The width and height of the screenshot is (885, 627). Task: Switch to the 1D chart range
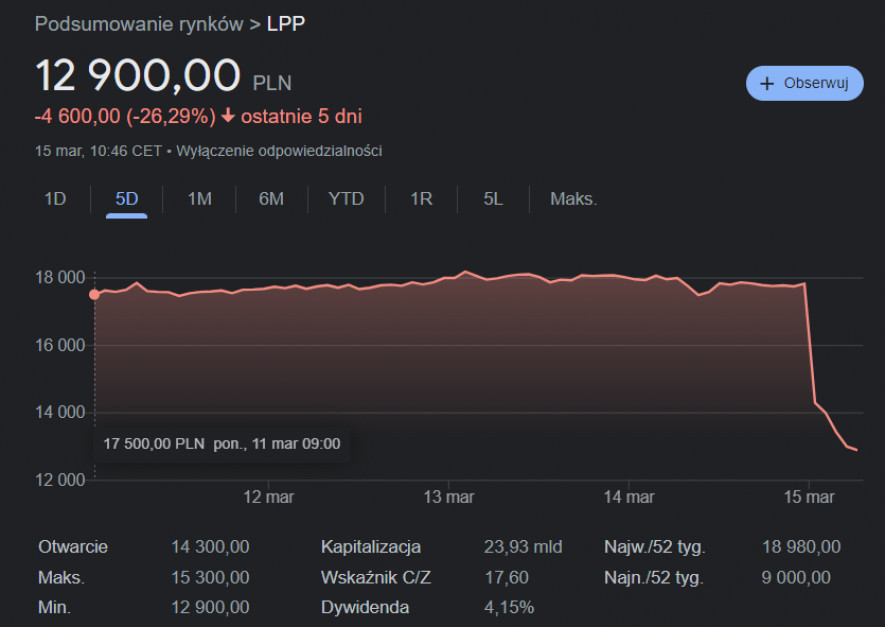pyautogui.click(x=55, y=199)
